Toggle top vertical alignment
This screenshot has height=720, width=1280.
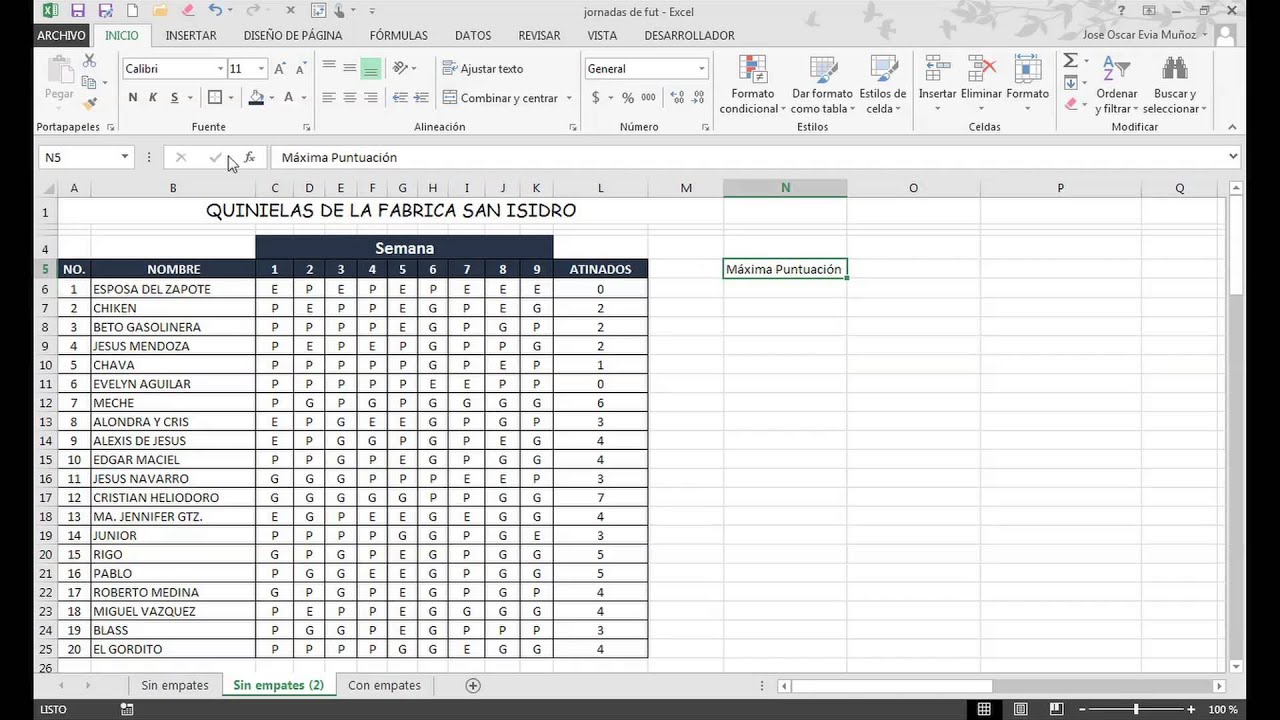329,68
